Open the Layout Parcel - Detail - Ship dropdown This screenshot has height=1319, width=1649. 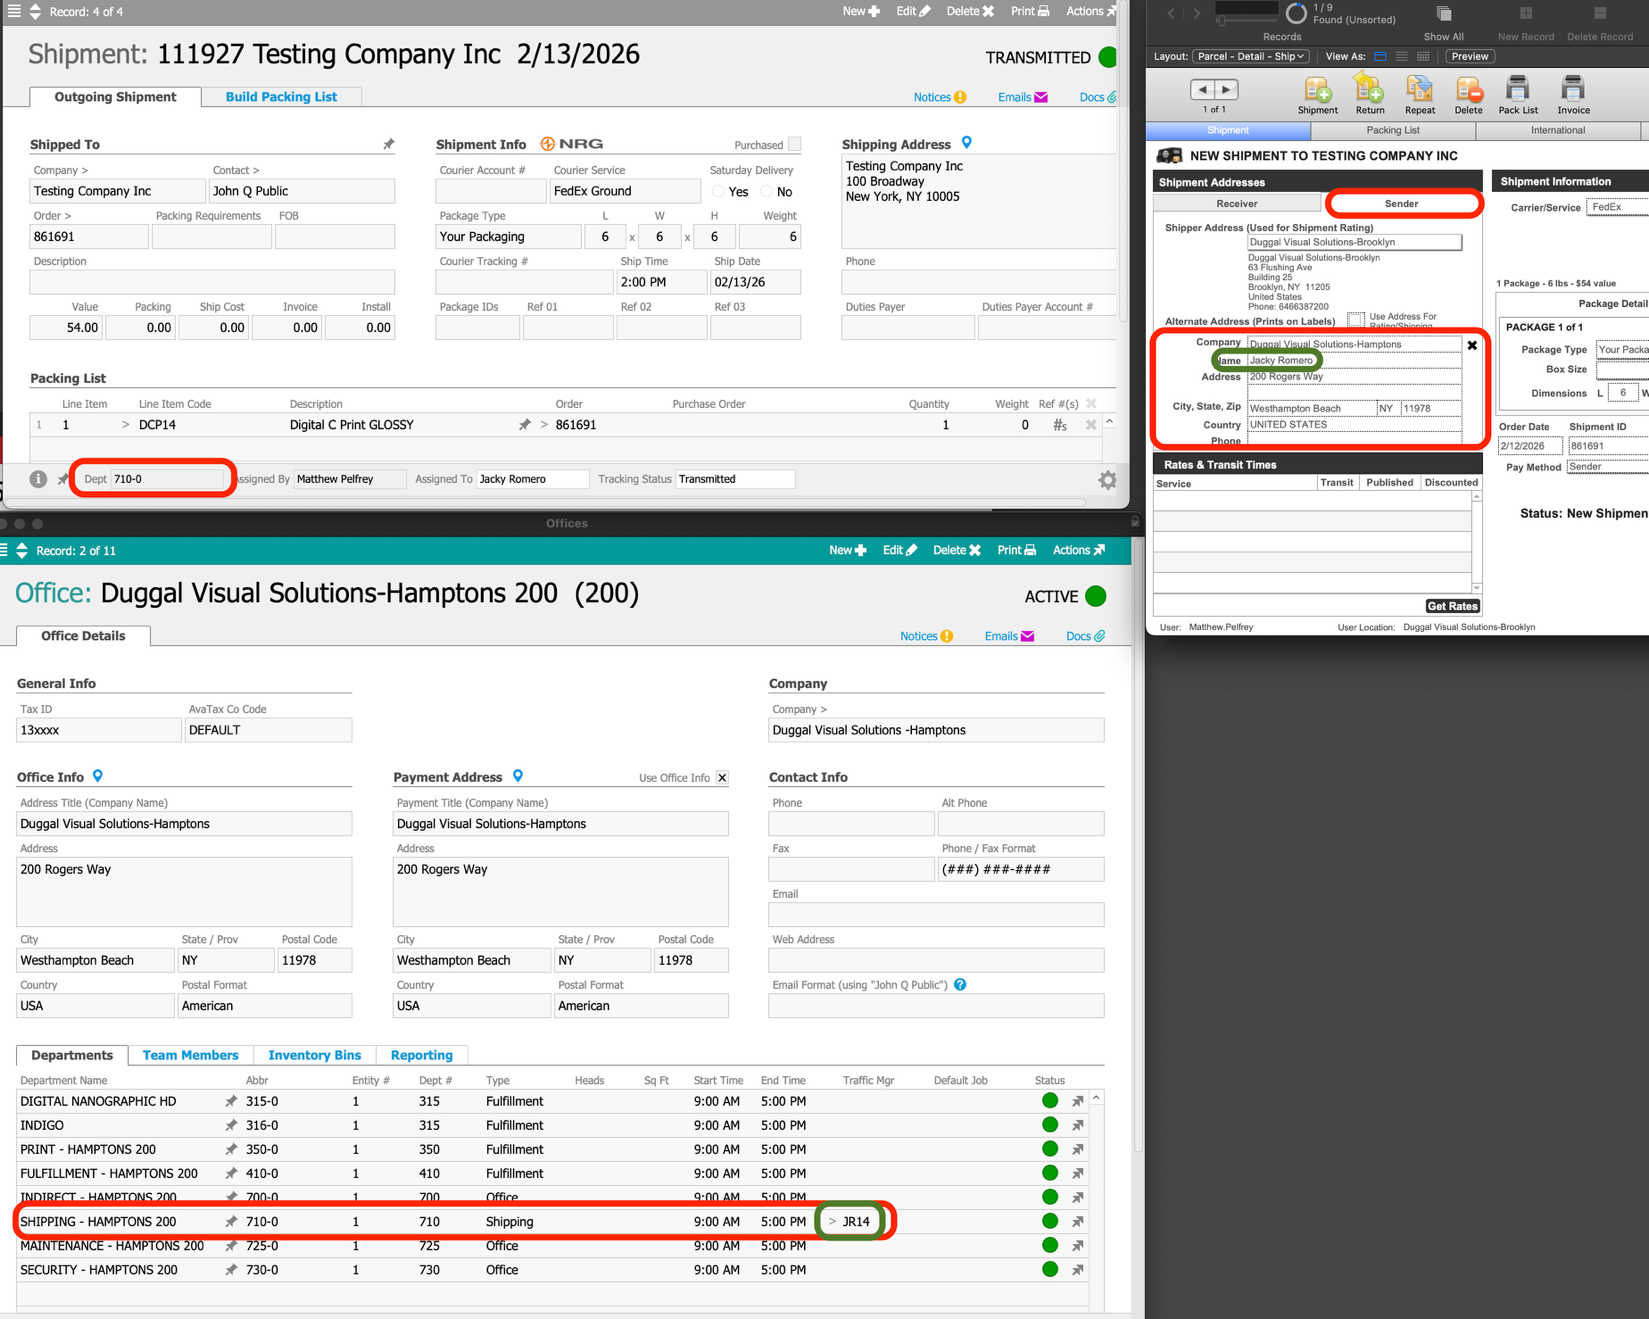[1250, 57]
